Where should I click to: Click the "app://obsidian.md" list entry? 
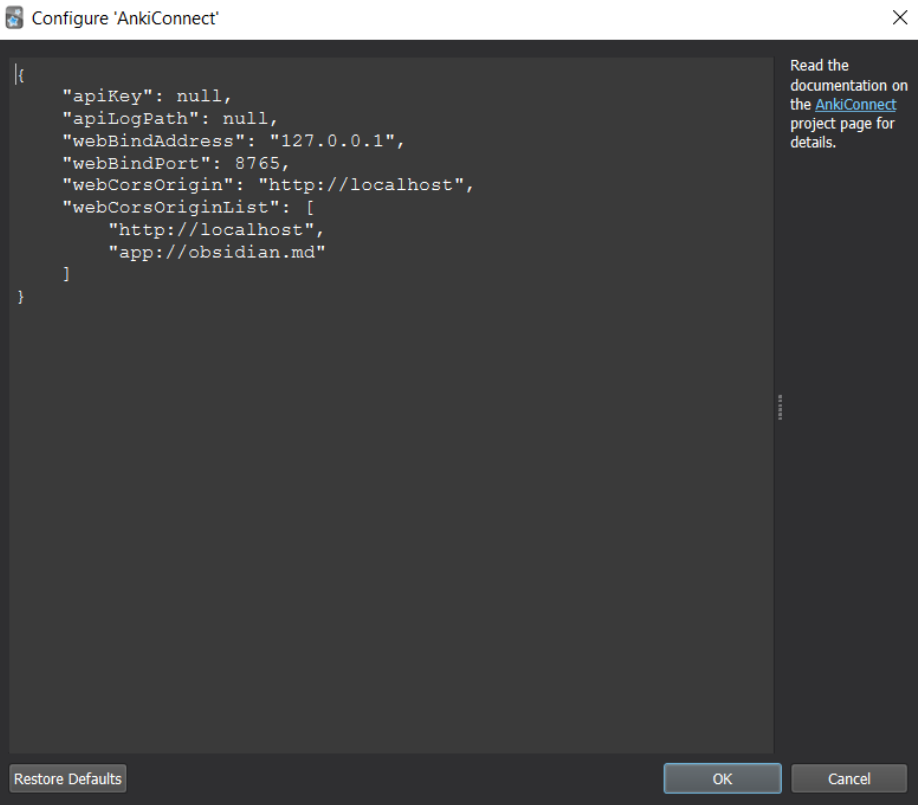(x=217, y=252)
